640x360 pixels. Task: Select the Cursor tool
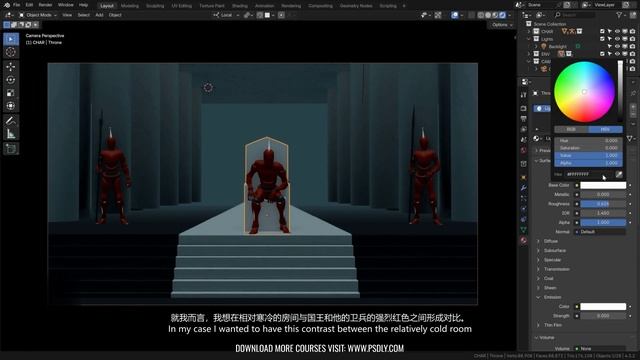[x=11, y=52]
